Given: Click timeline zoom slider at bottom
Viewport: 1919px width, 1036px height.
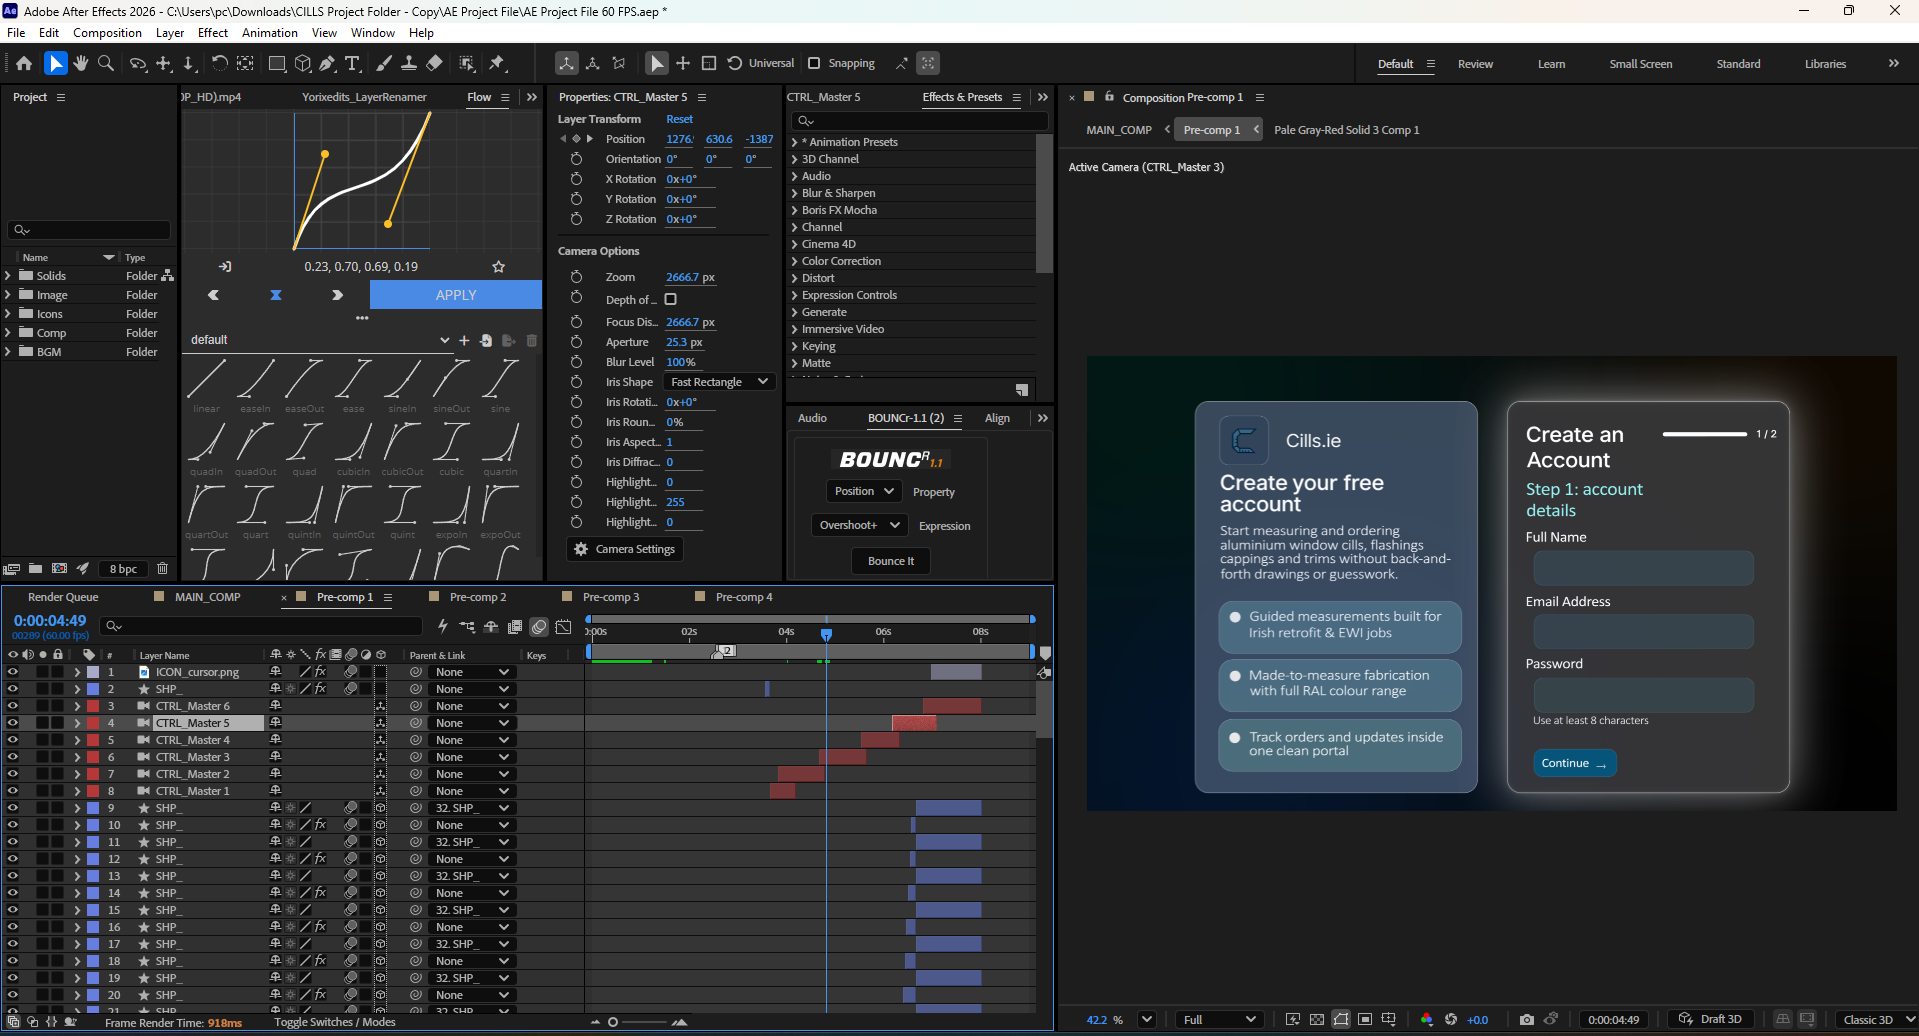Looking at the screenshot, I should [640, 1022].
